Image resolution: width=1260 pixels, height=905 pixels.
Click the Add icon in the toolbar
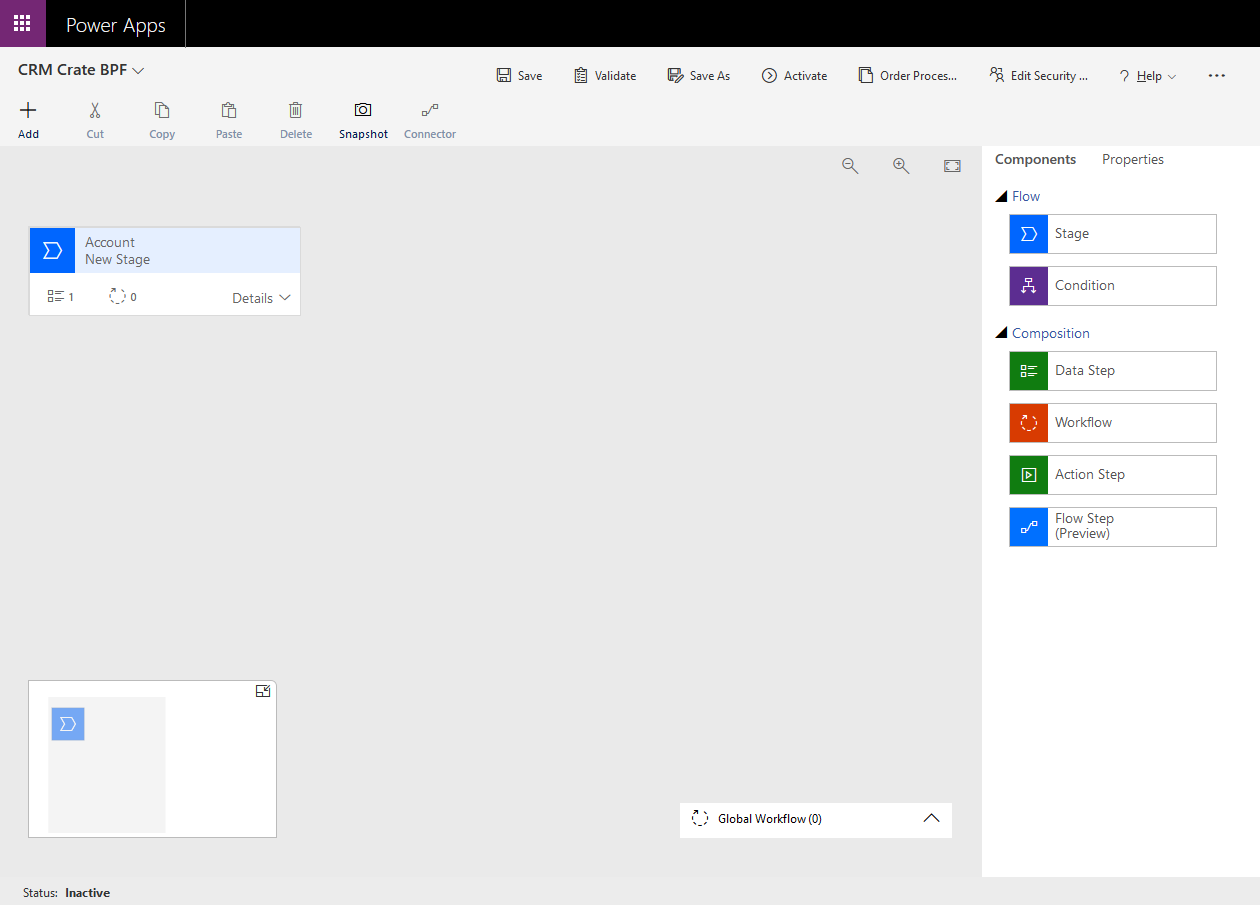point(27,119)
